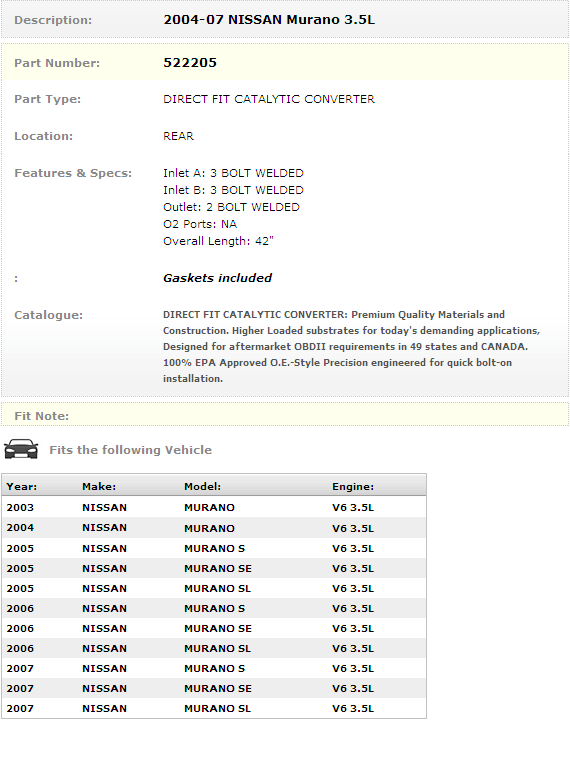Click the Overall Length 42" specification

[x=218, y=241]
